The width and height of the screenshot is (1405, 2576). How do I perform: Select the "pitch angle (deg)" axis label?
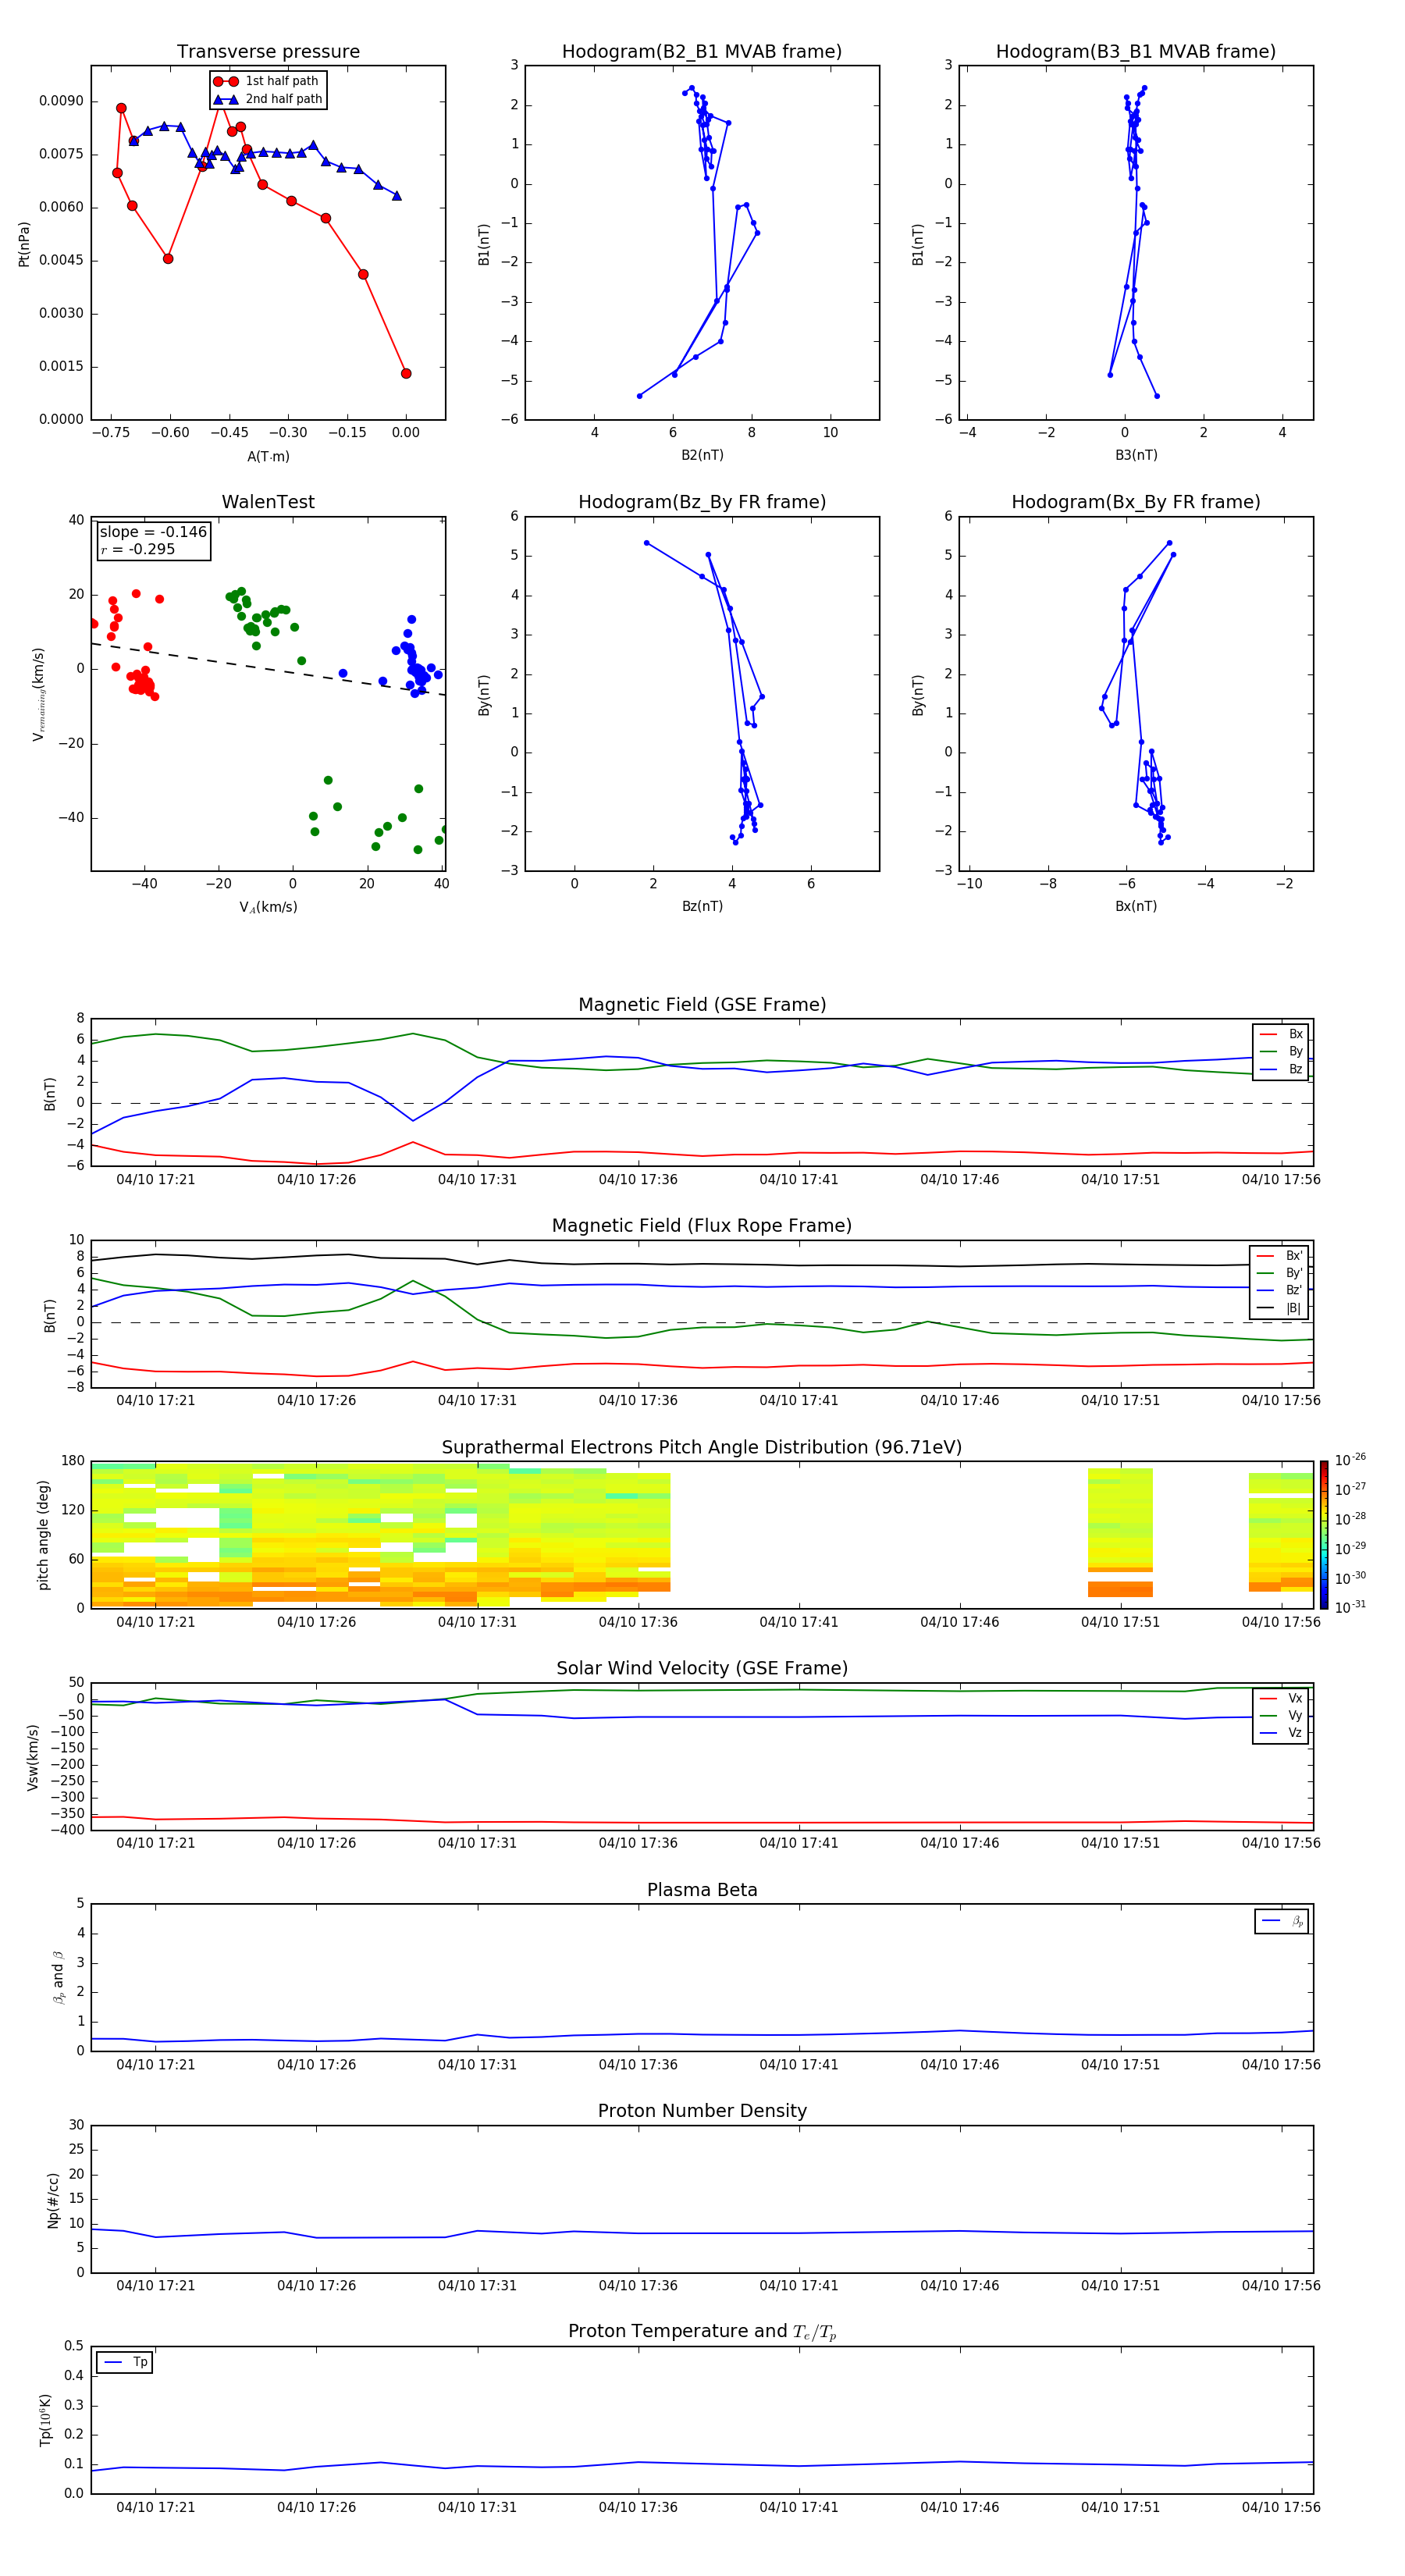(43, 1535)
